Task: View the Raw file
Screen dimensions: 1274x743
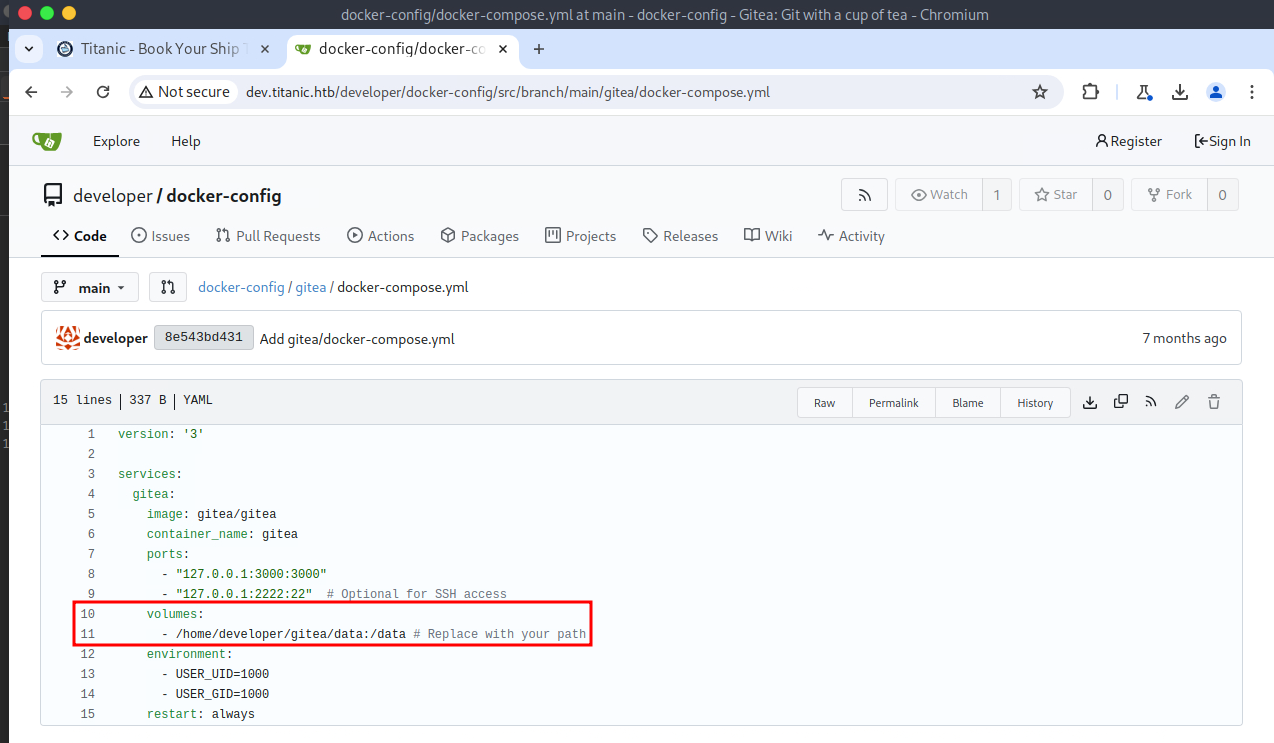Action: [x=824, y=402]
